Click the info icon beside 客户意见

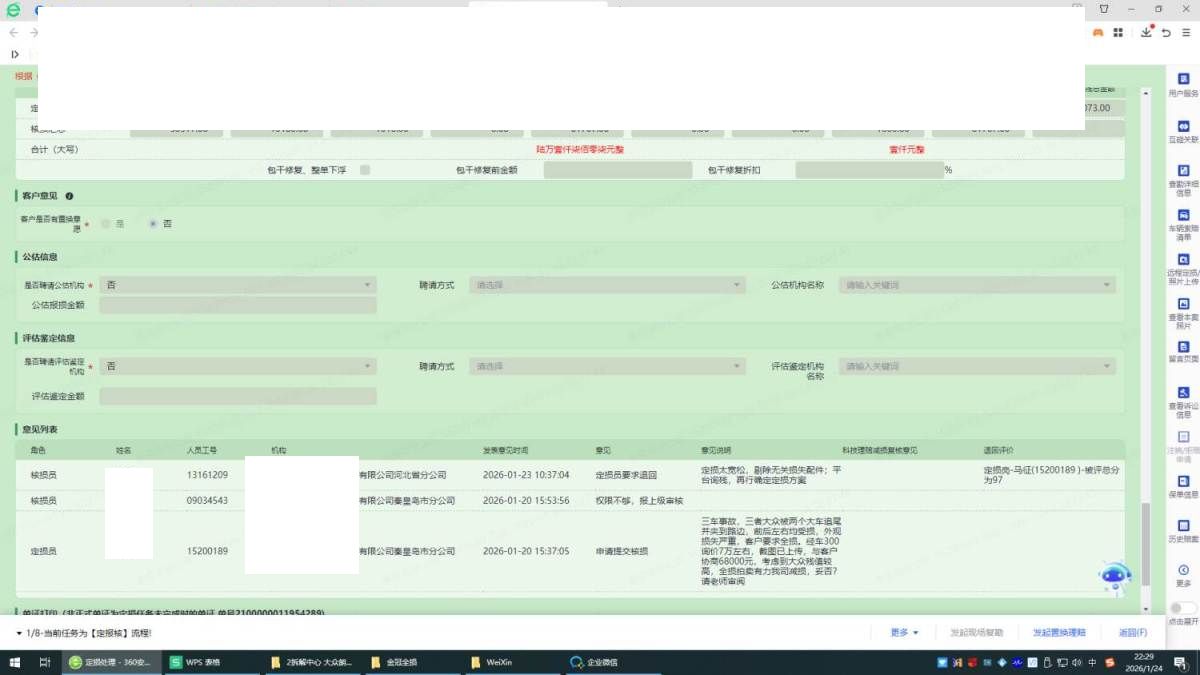[x=69, y=196]
